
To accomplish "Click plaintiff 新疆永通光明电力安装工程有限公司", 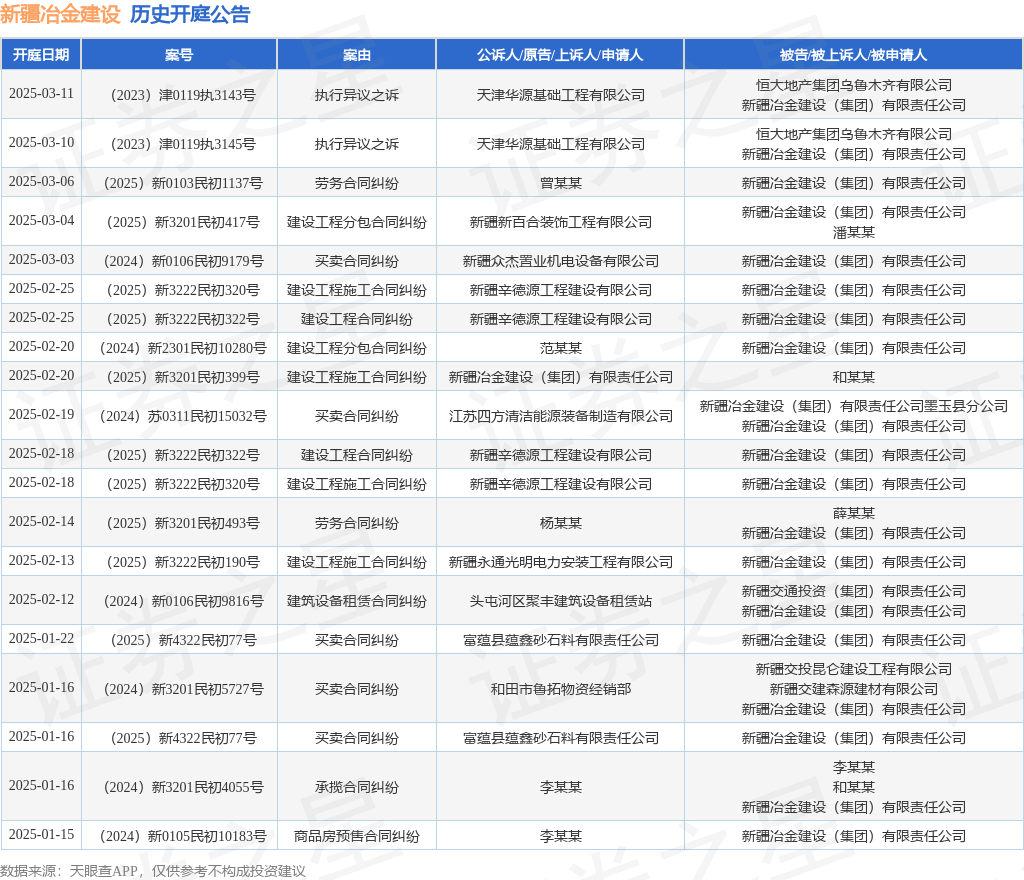I will click(560, 563).
